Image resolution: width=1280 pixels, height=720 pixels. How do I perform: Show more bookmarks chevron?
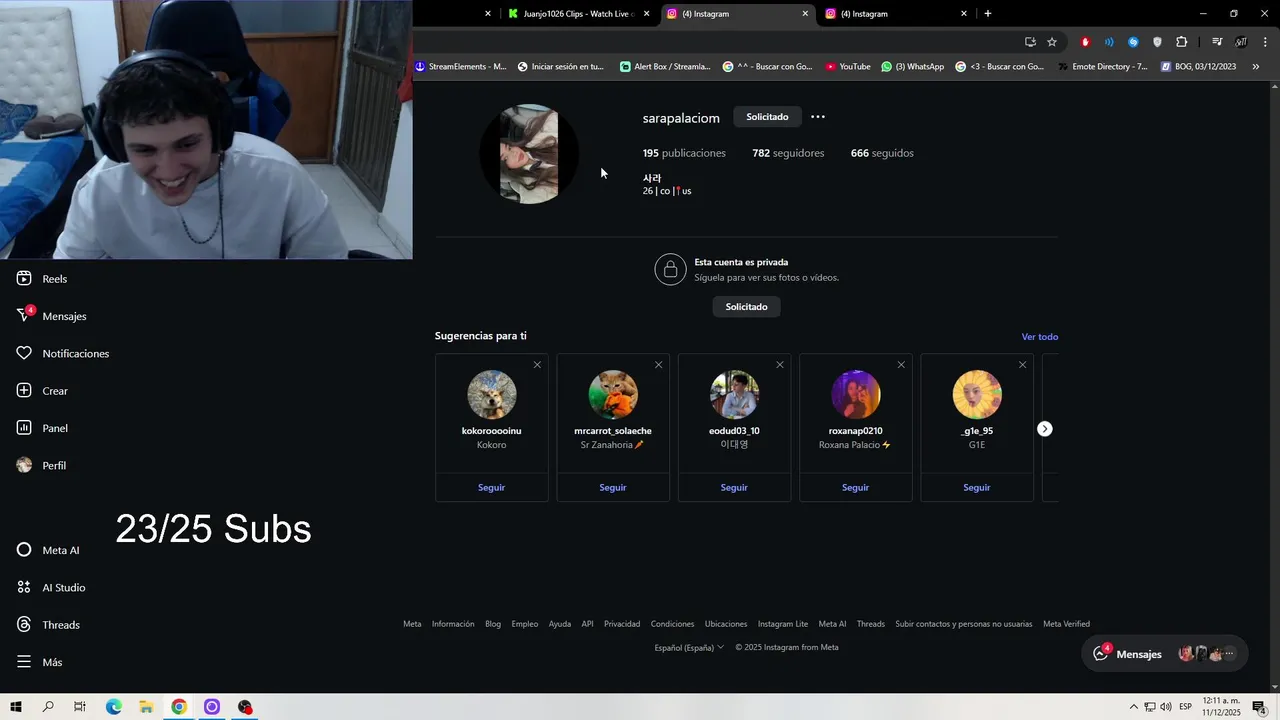click(1256, 67)
